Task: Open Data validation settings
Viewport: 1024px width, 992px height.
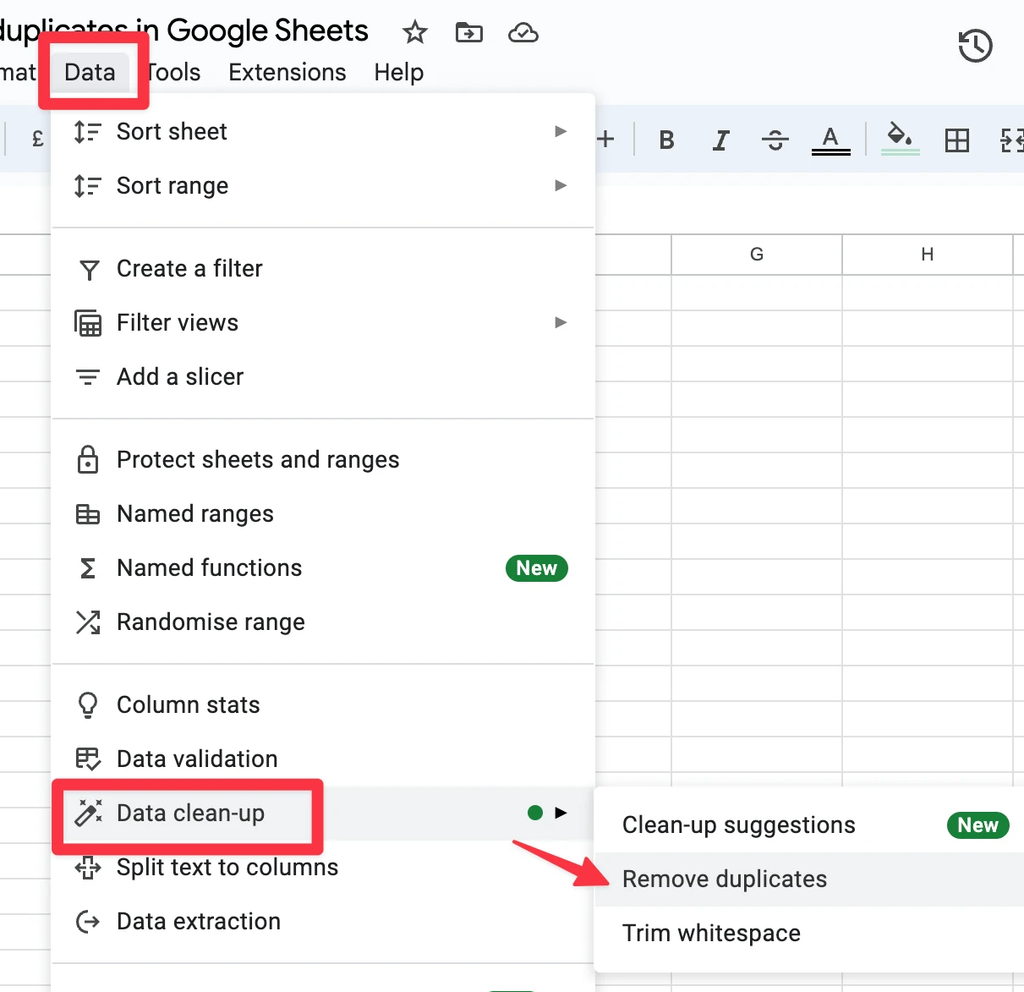Action: (197, 759)
